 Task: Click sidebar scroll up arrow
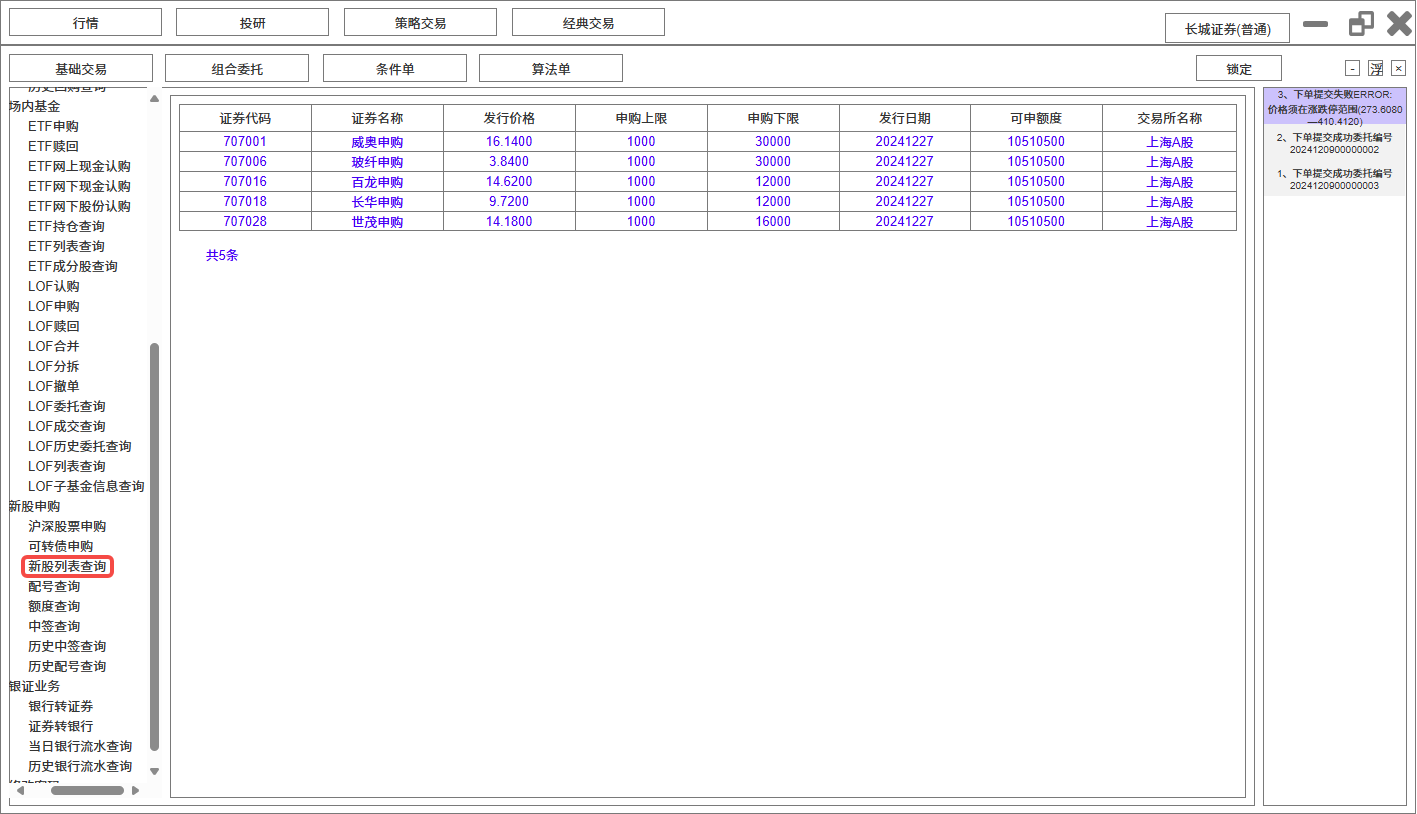(x=154, y=99)
